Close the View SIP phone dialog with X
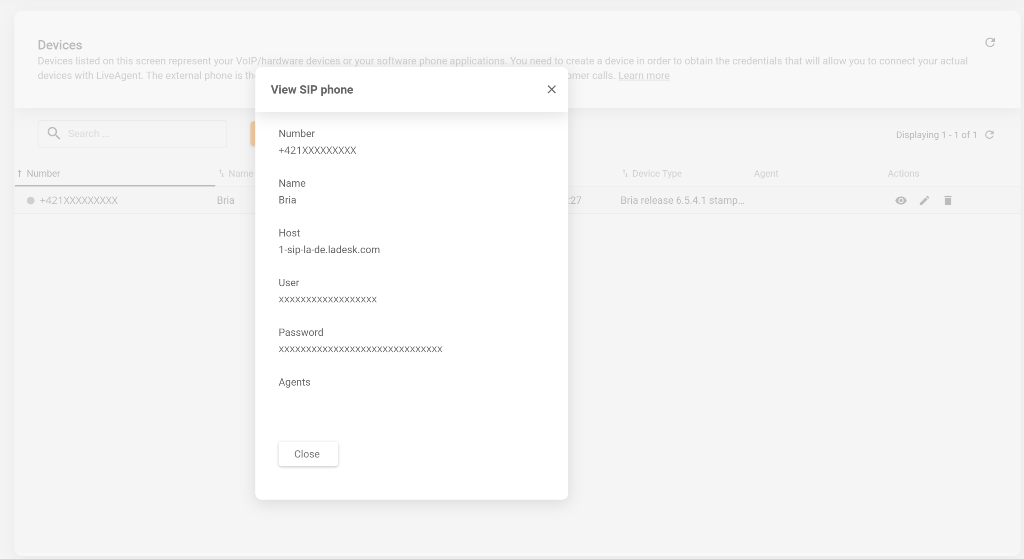The height and width of the screenshot is (559, 1024). [551, 89]
